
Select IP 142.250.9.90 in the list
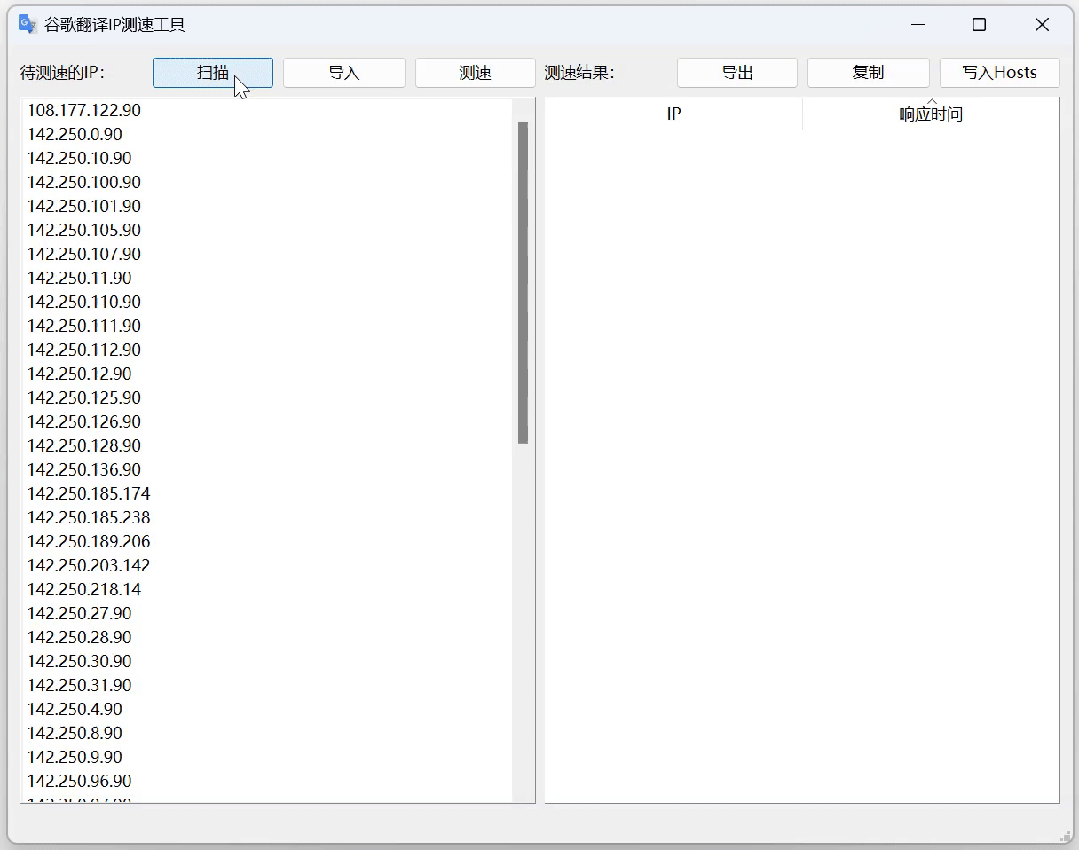click(x=75, y=757)
